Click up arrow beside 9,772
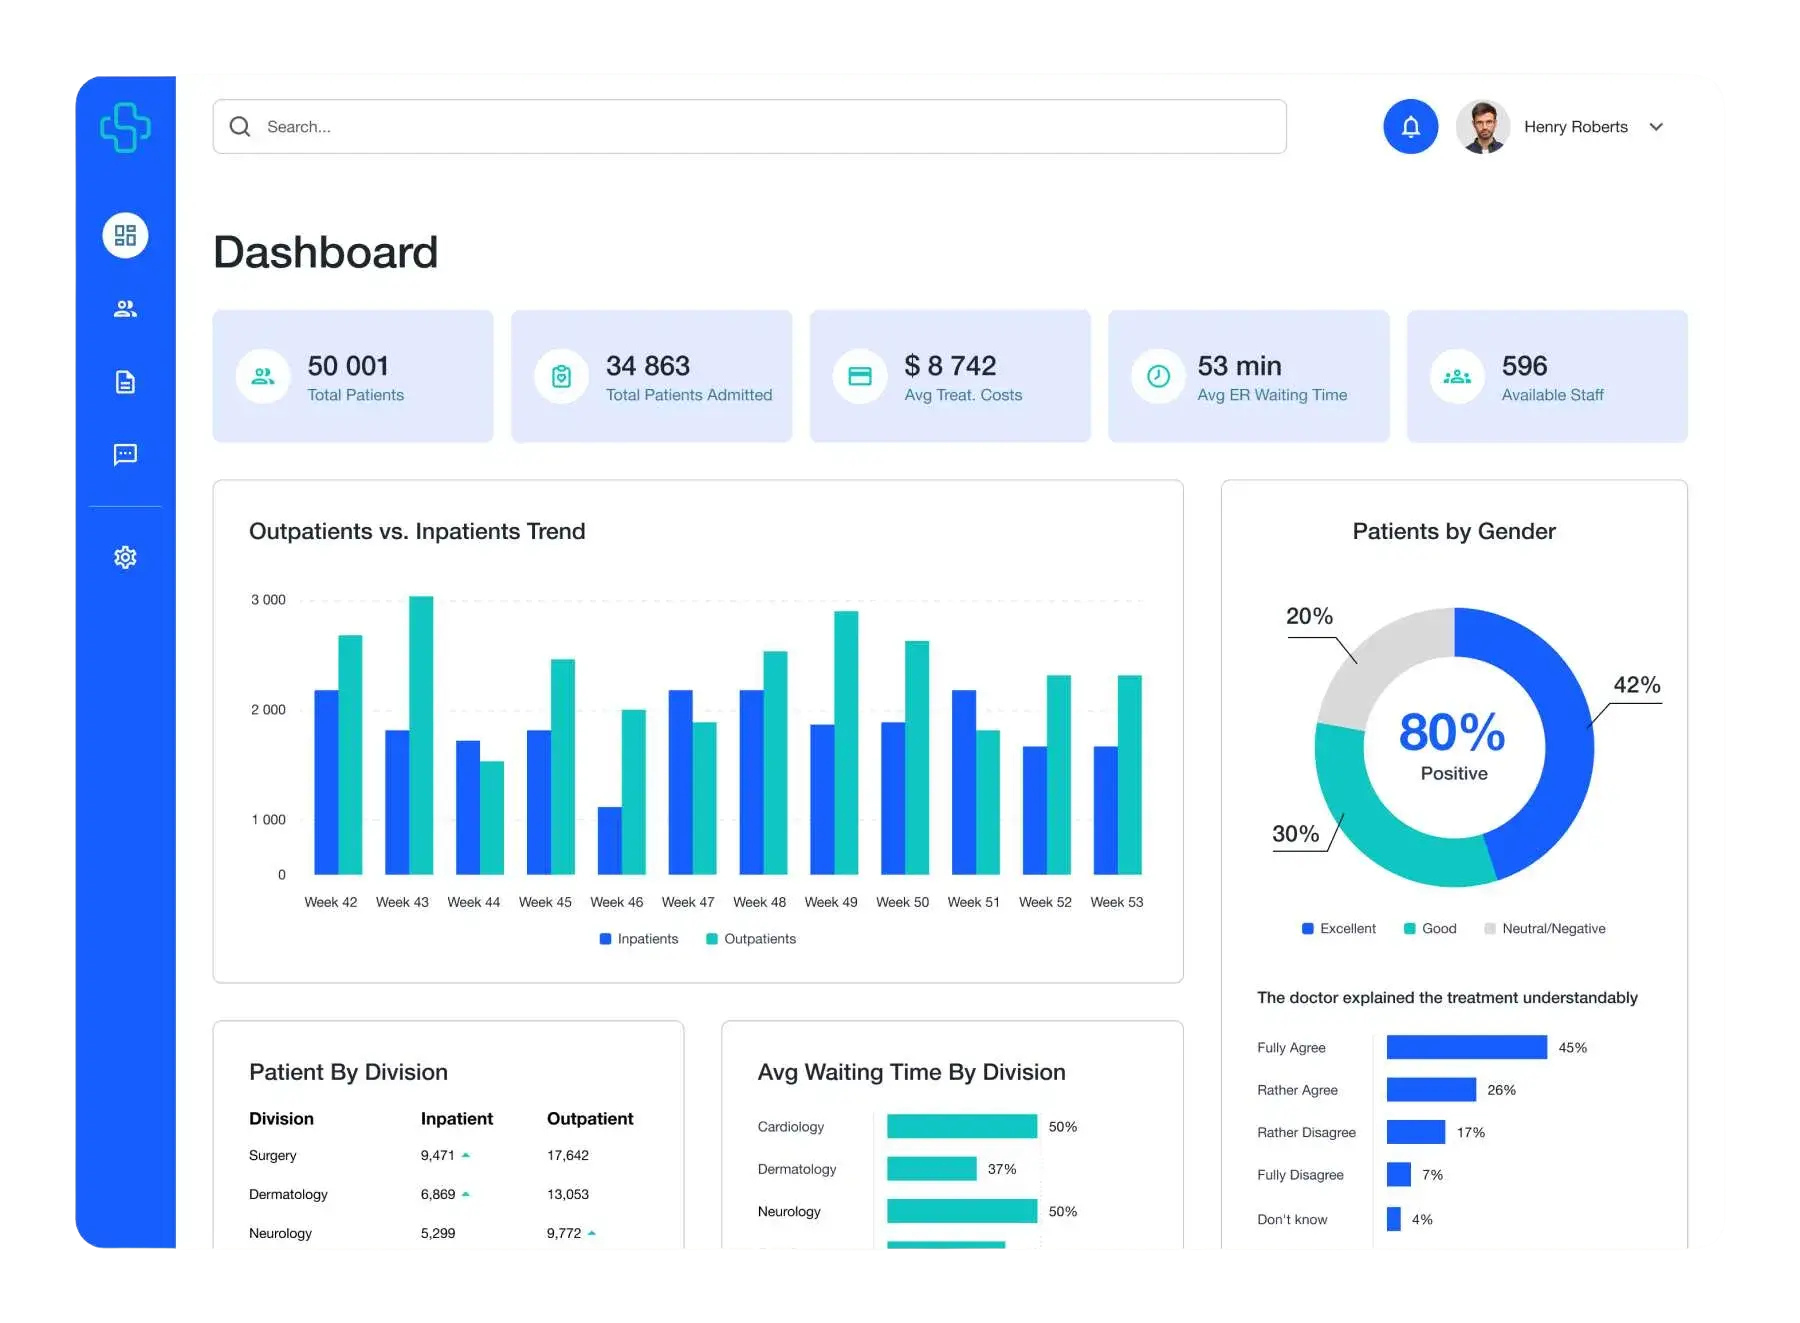 pyautogui.click(x=591, y=1233)
